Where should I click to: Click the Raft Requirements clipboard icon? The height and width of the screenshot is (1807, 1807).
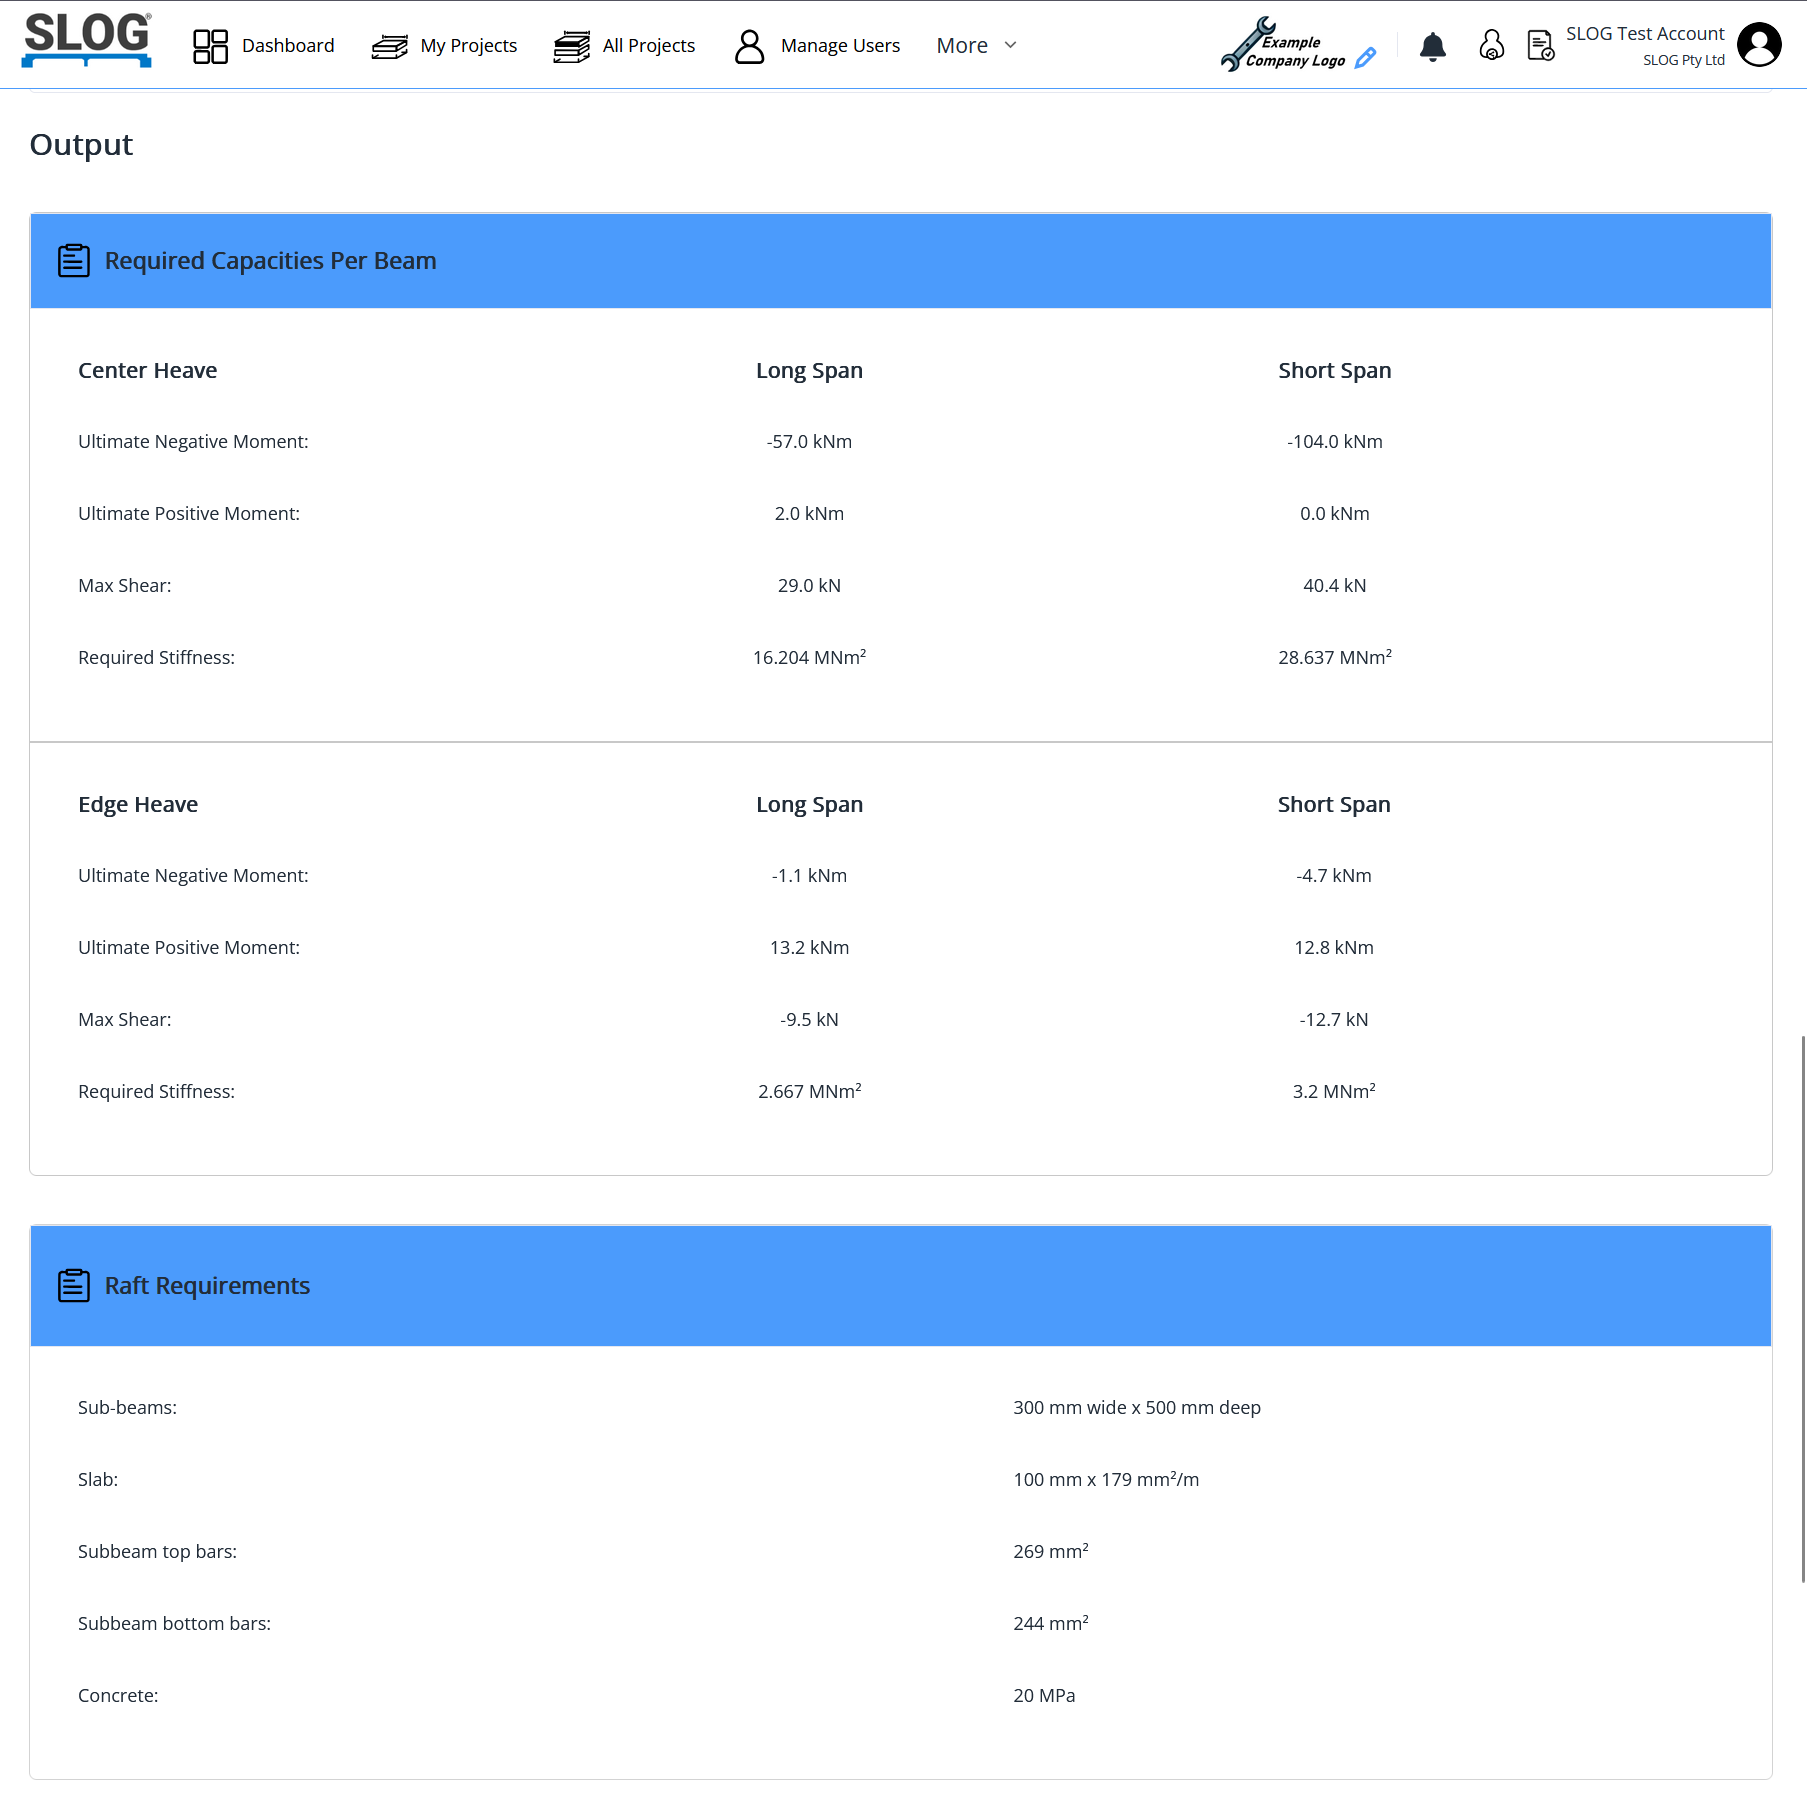[x=74, y=1286]
